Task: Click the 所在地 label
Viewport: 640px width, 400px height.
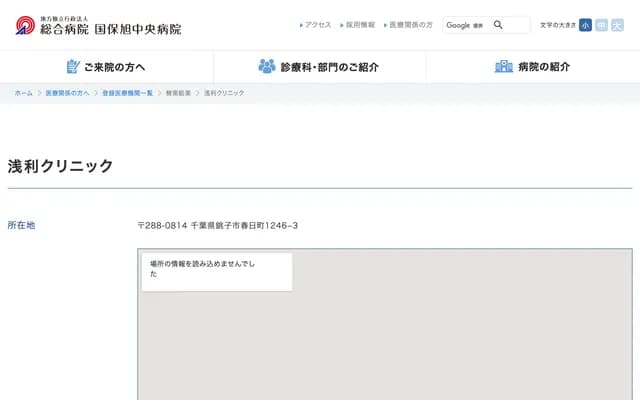Action: (21, 225)
